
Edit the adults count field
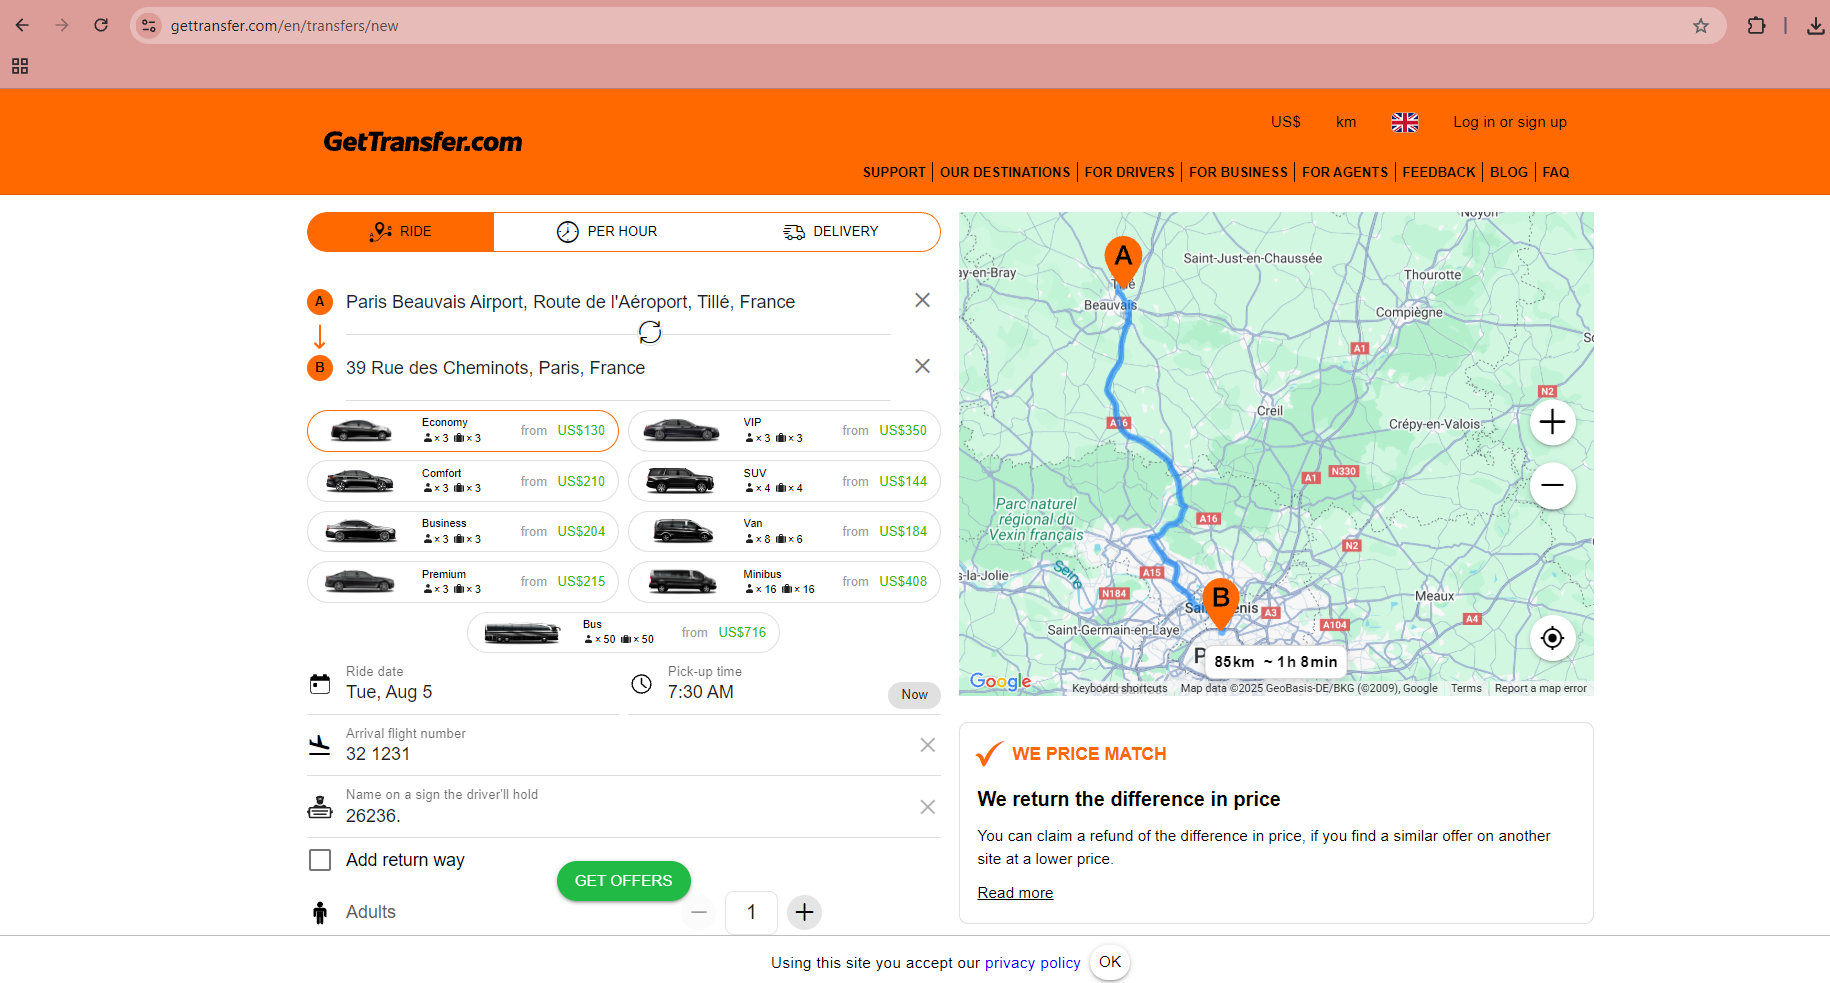751,912
